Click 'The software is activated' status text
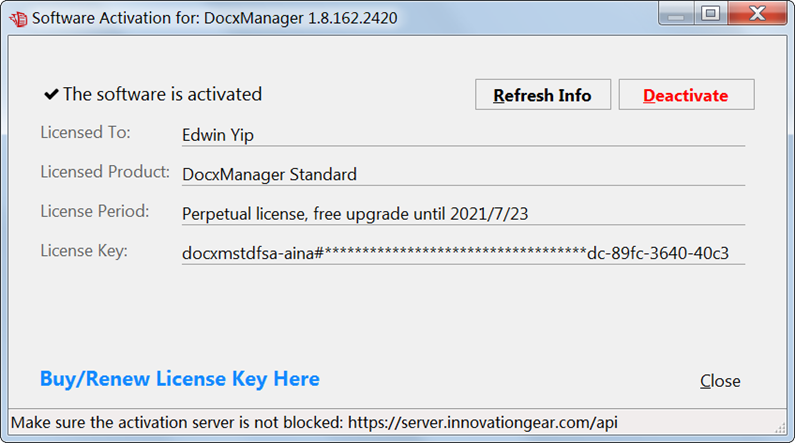Image resolution: width=795 pixels, height=443 pixels. point(162,94)
